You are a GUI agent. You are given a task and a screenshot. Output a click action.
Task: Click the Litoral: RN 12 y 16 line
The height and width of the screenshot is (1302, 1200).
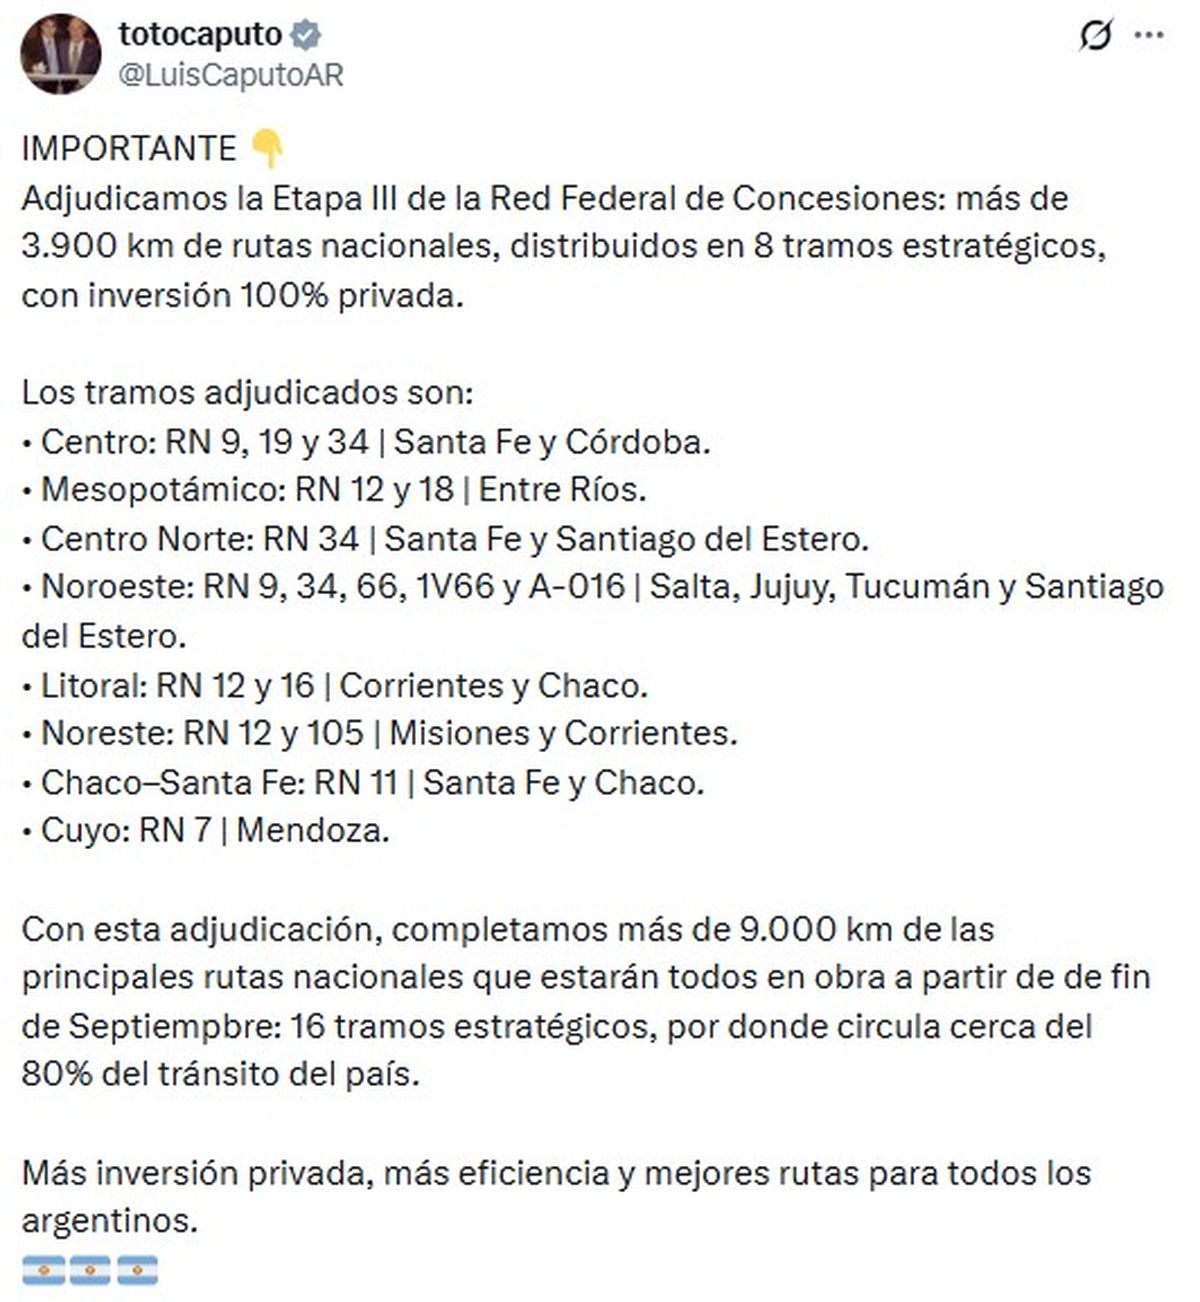click(335, 685)
